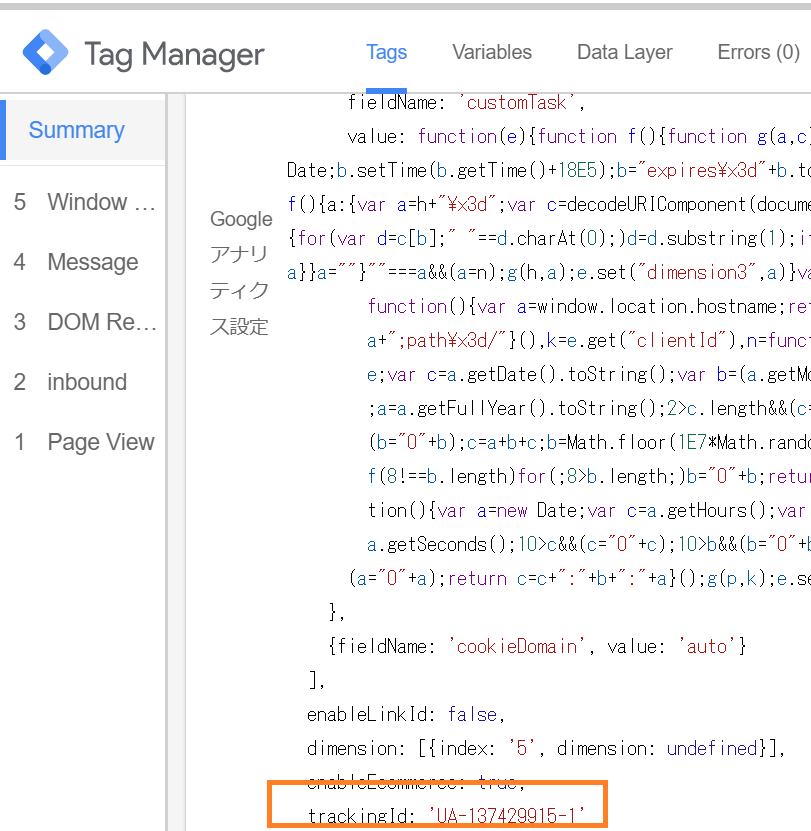Click the value function(e) code line

click(580, 136)
